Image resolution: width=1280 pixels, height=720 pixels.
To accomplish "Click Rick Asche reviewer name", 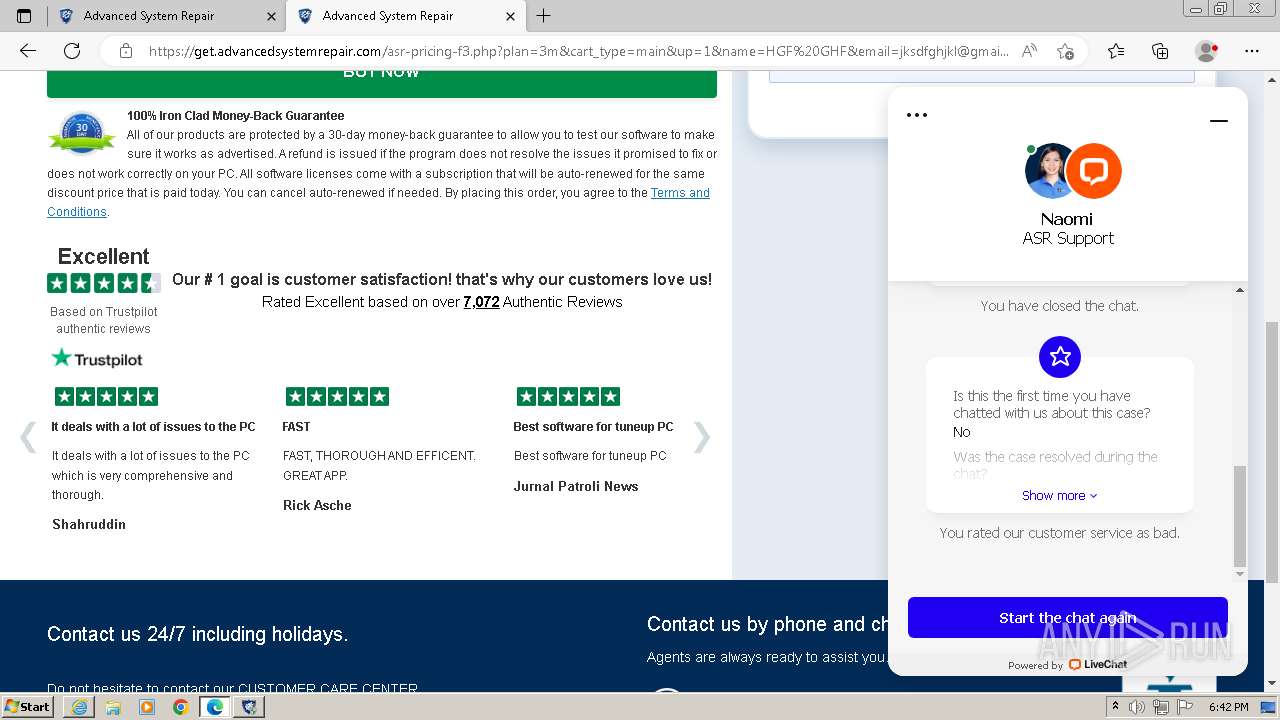I will click(317, 505).
